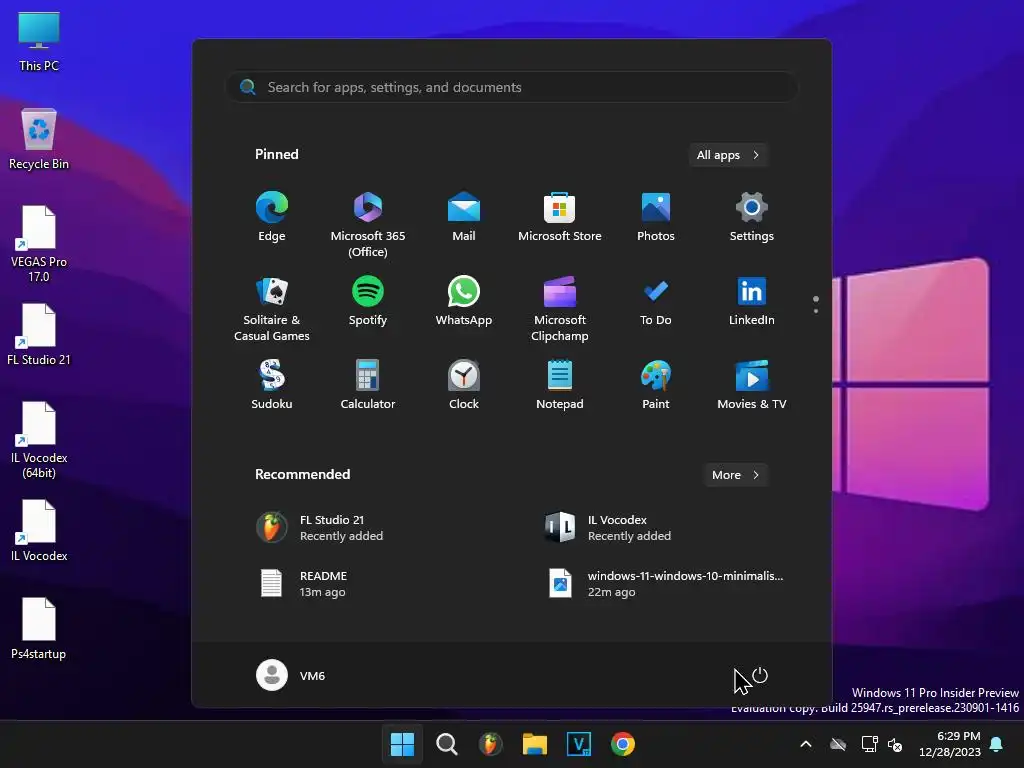Click the muted volume tray icon
Viewport: 1024px width, 768px height.
(895, 744)
